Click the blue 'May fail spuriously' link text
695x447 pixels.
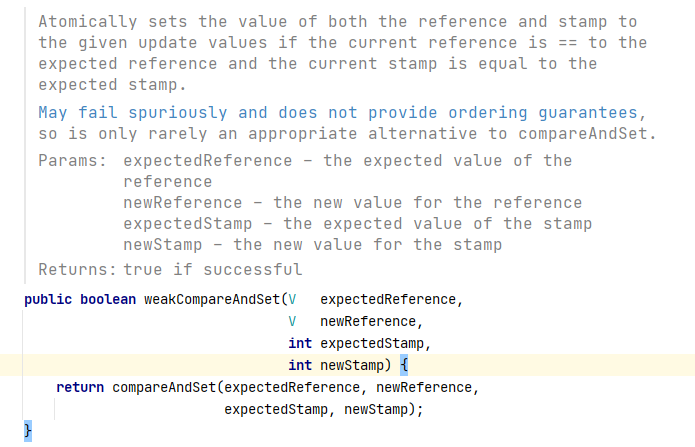pyautogui.click(x=133, y=112)
